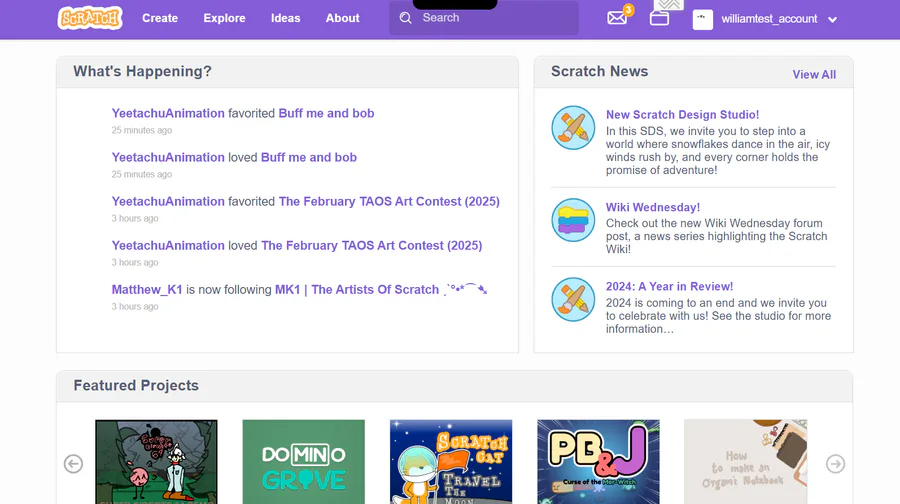
Task: Click the Wiki Wednesday news icon
Action: click(573, 220)
